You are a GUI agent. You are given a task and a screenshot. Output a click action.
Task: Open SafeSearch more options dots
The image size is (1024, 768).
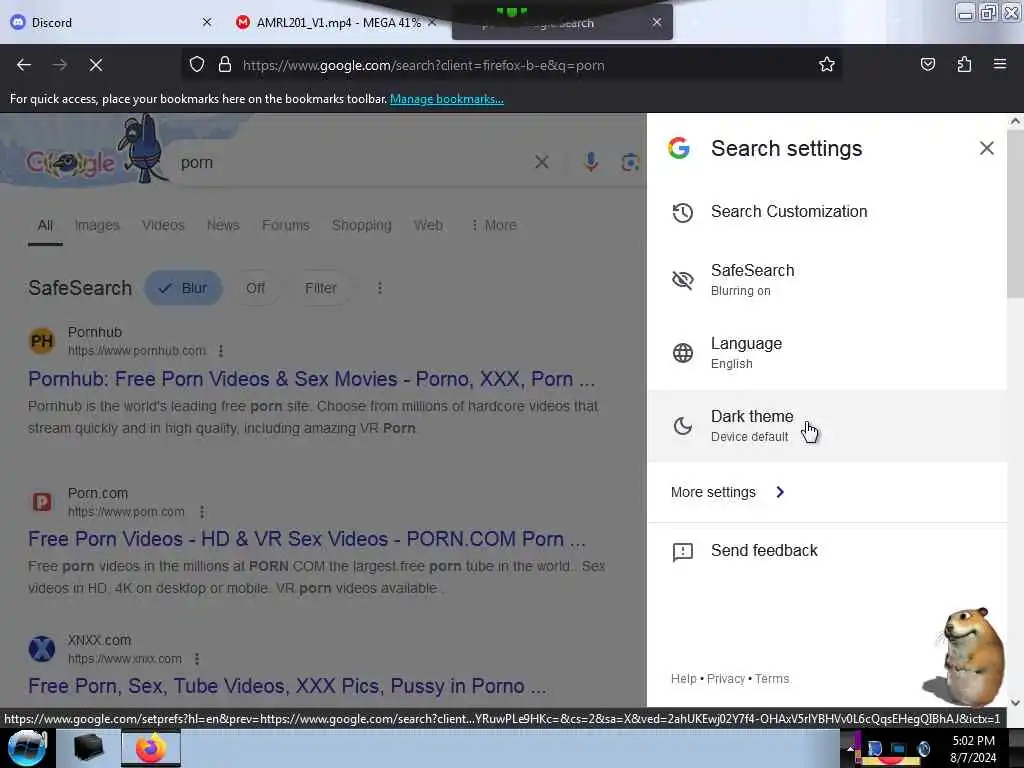379,288
